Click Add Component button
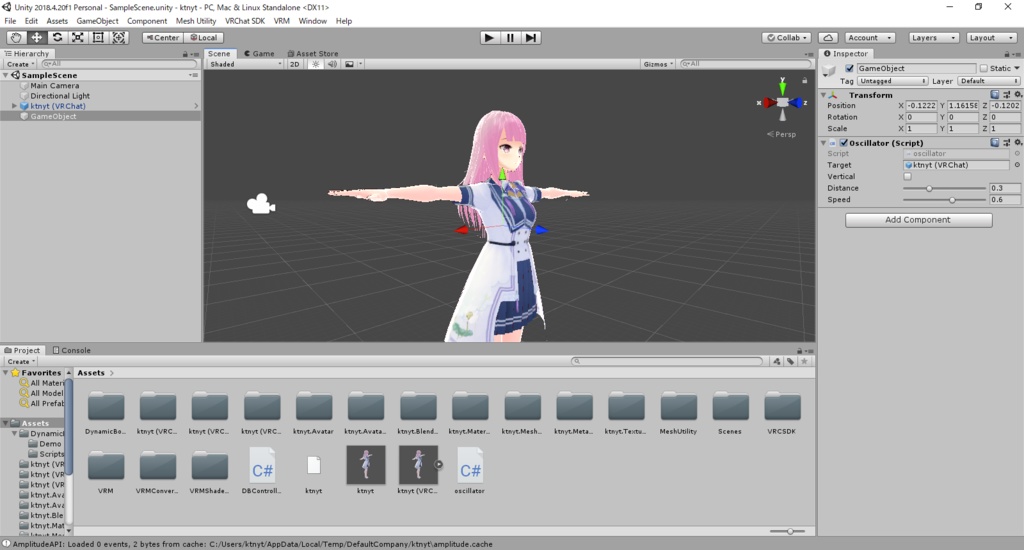The height and width of the screenshot is (550, 1024). (x=918, y=220)
